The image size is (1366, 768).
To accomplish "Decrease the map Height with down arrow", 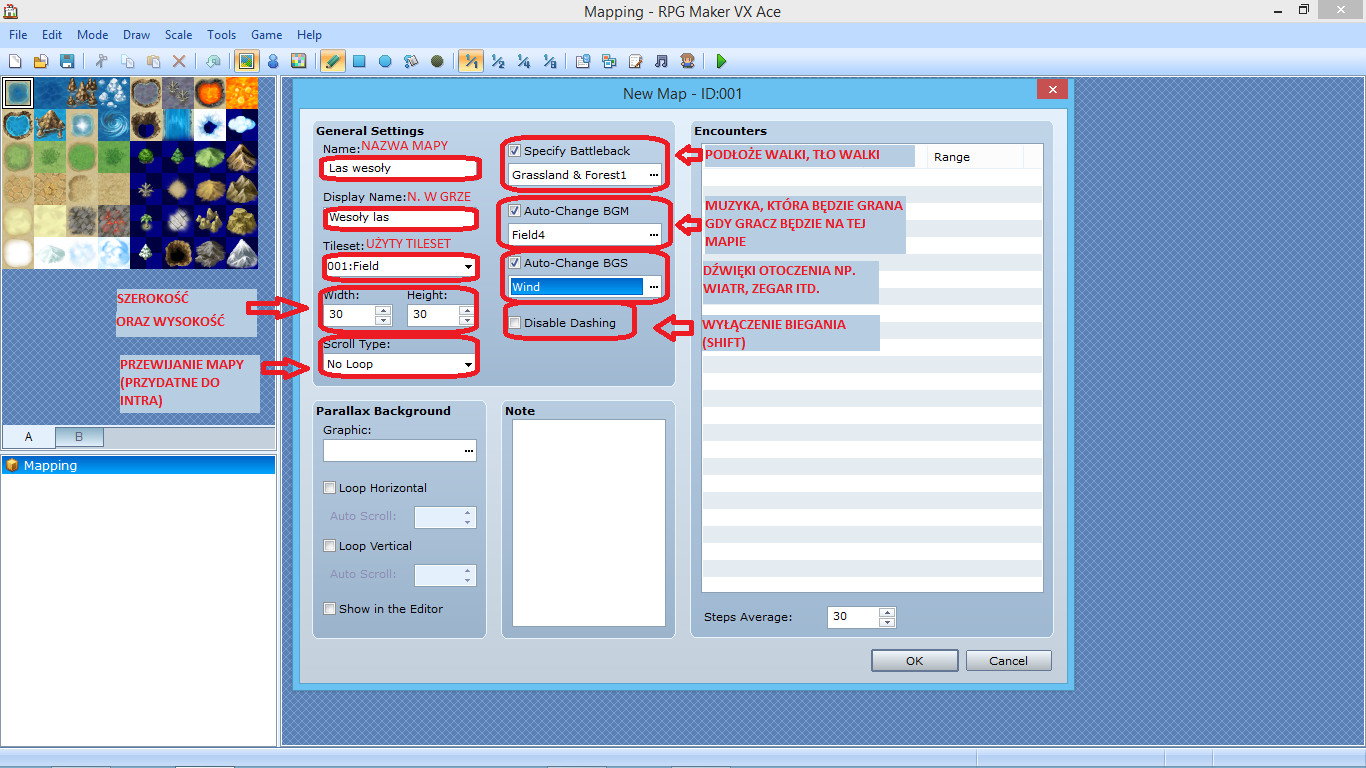I will click(467, 319).
